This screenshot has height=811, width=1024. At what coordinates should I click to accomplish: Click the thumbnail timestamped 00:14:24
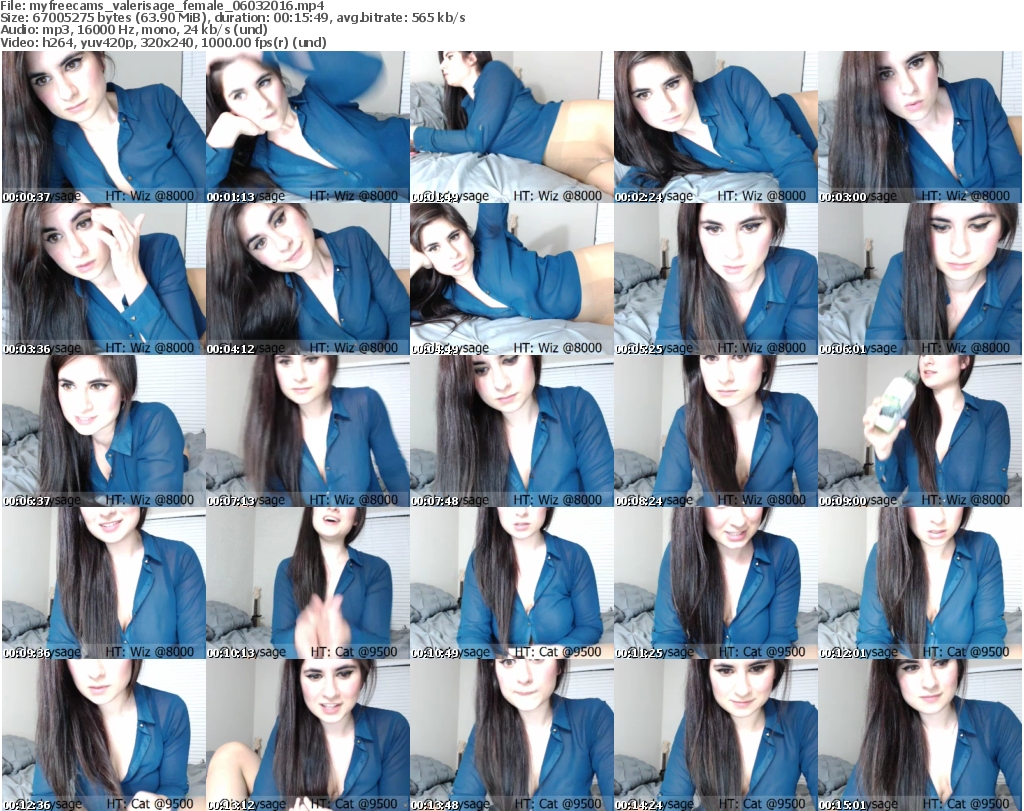pos(715,735)
